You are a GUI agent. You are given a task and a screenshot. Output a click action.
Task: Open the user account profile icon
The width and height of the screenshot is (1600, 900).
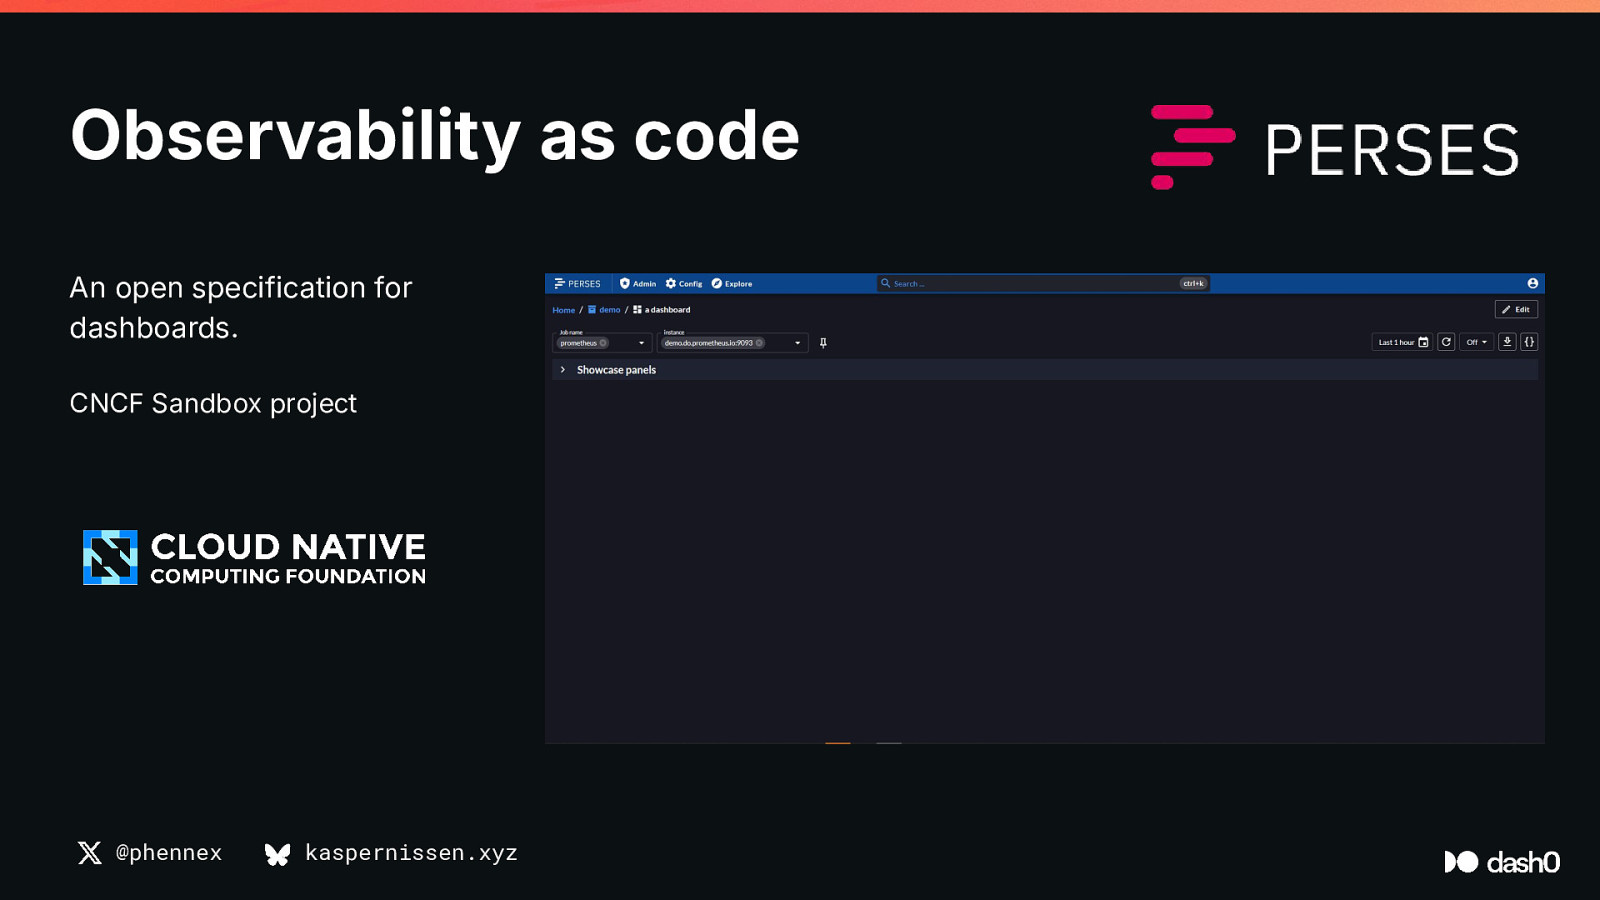pos(1532,284)
